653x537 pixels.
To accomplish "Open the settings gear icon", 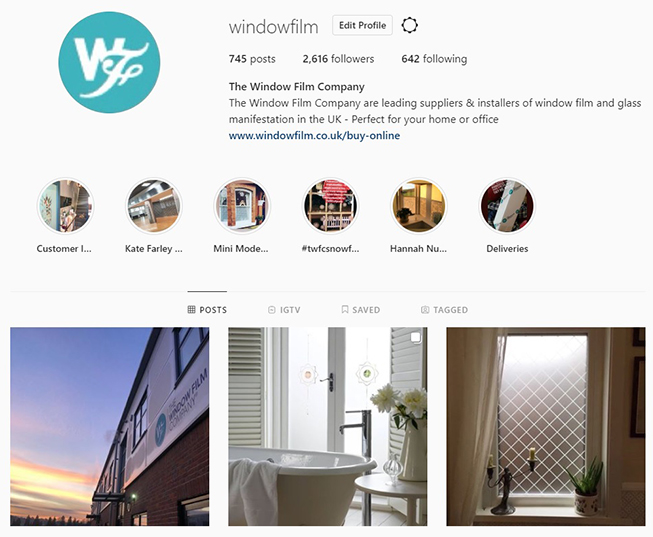I will tap(409, 25).
